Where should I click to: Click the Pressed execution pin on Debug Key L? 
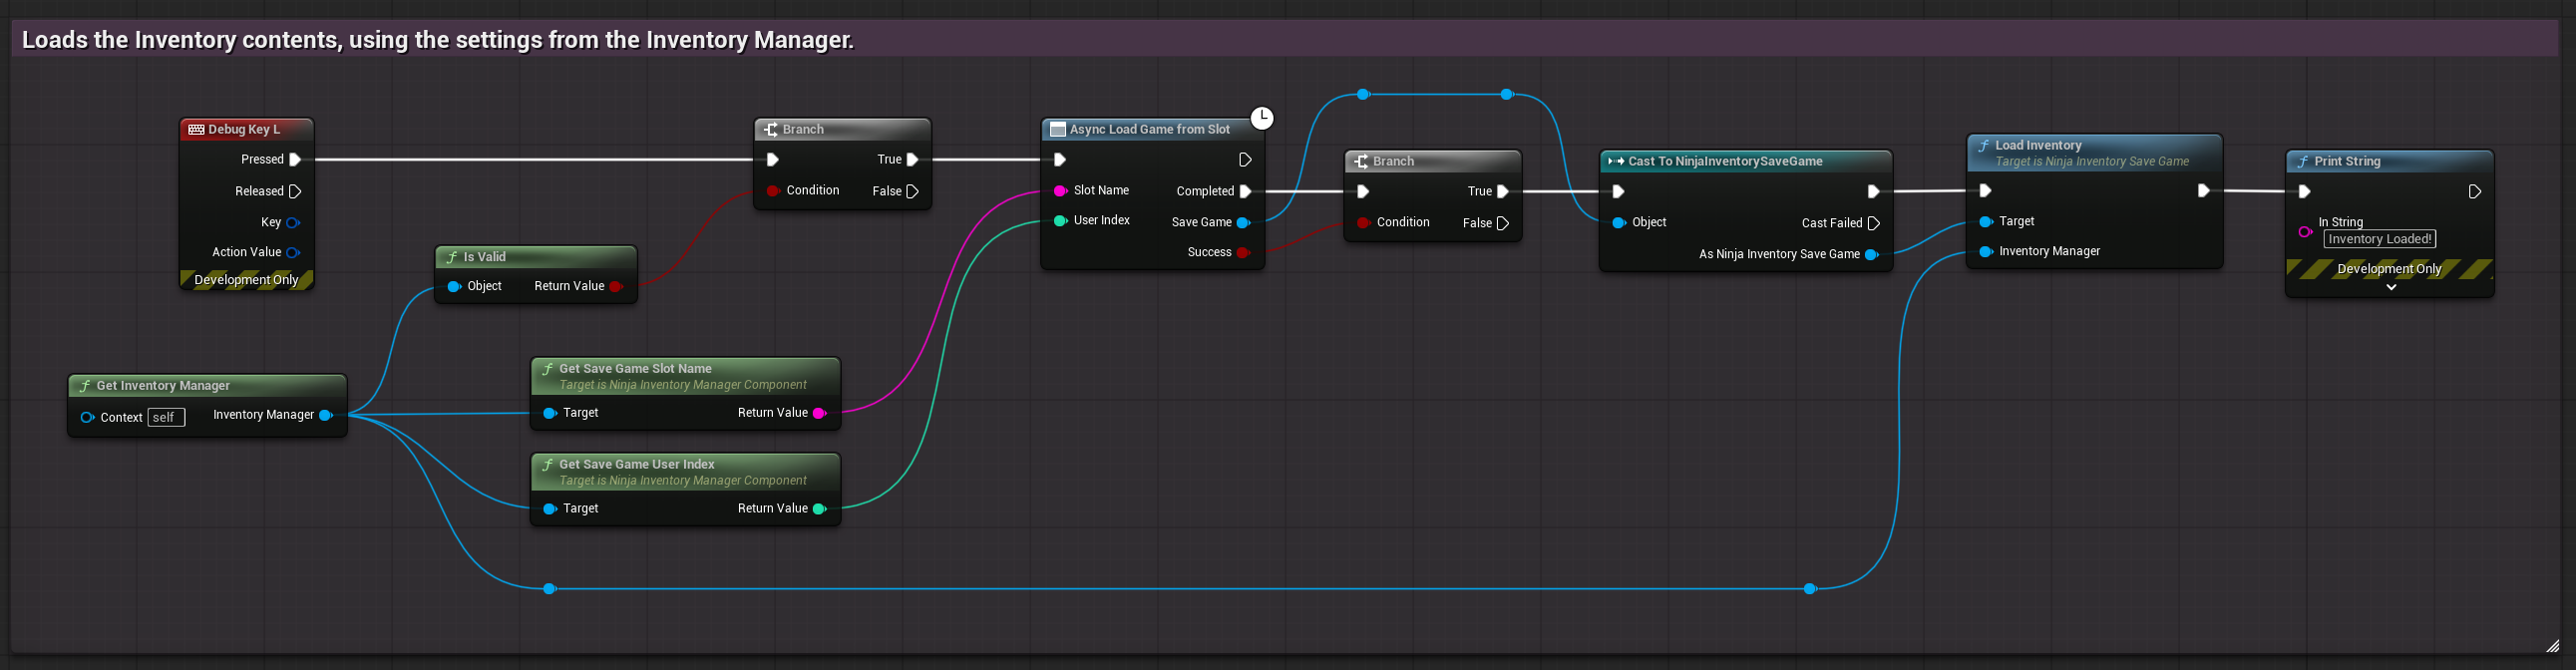295,159
